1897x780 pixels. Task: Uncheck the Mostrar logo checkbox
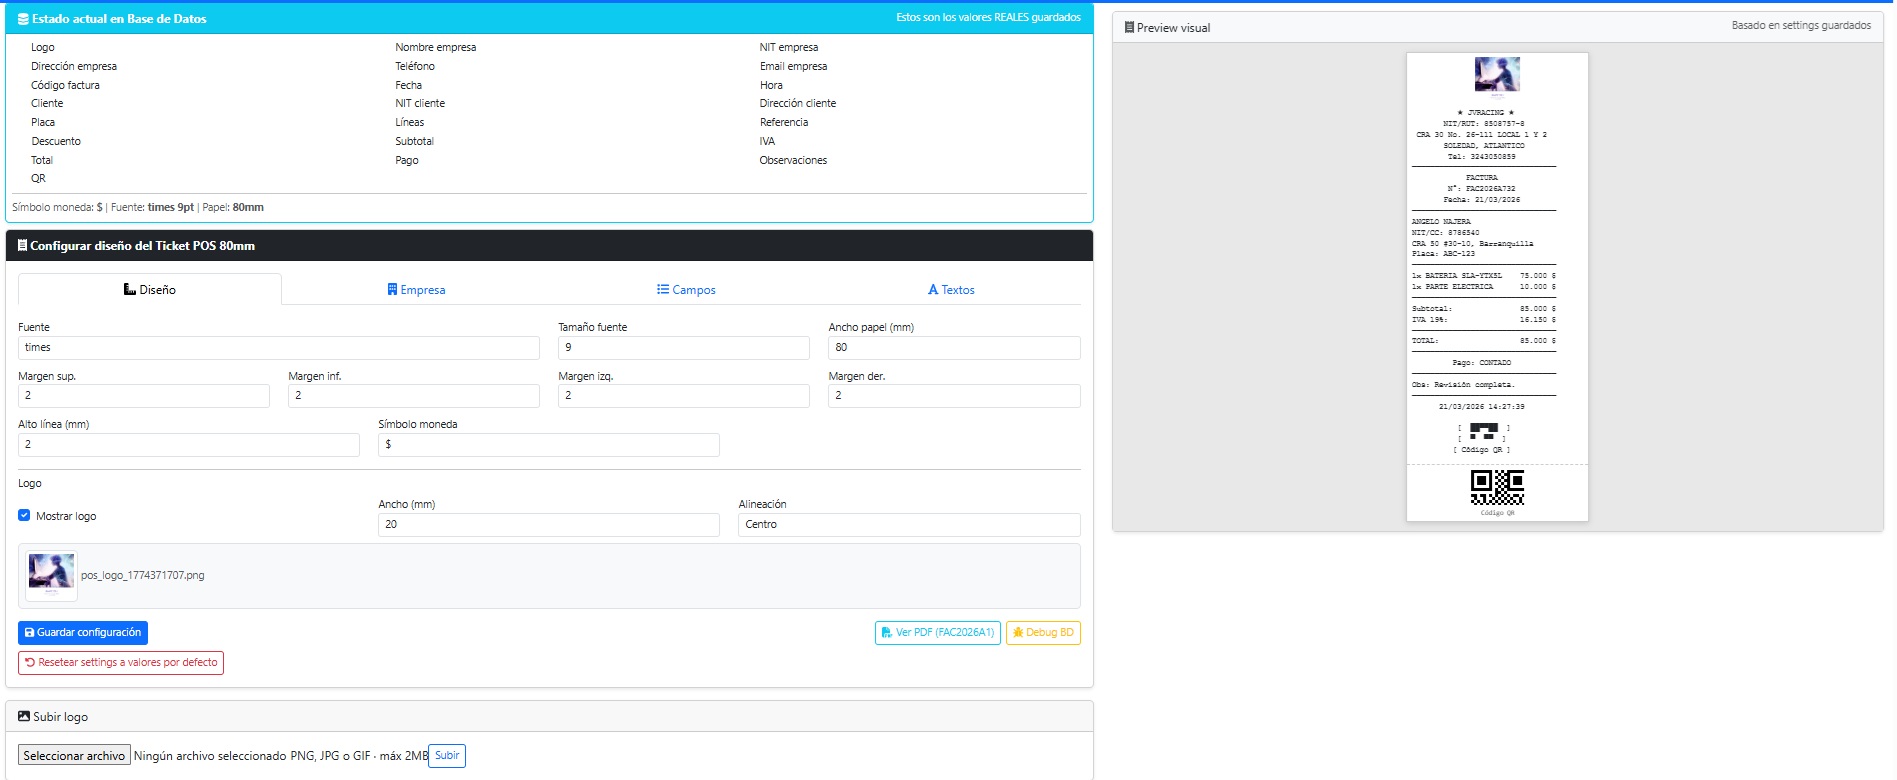[24, 516]
